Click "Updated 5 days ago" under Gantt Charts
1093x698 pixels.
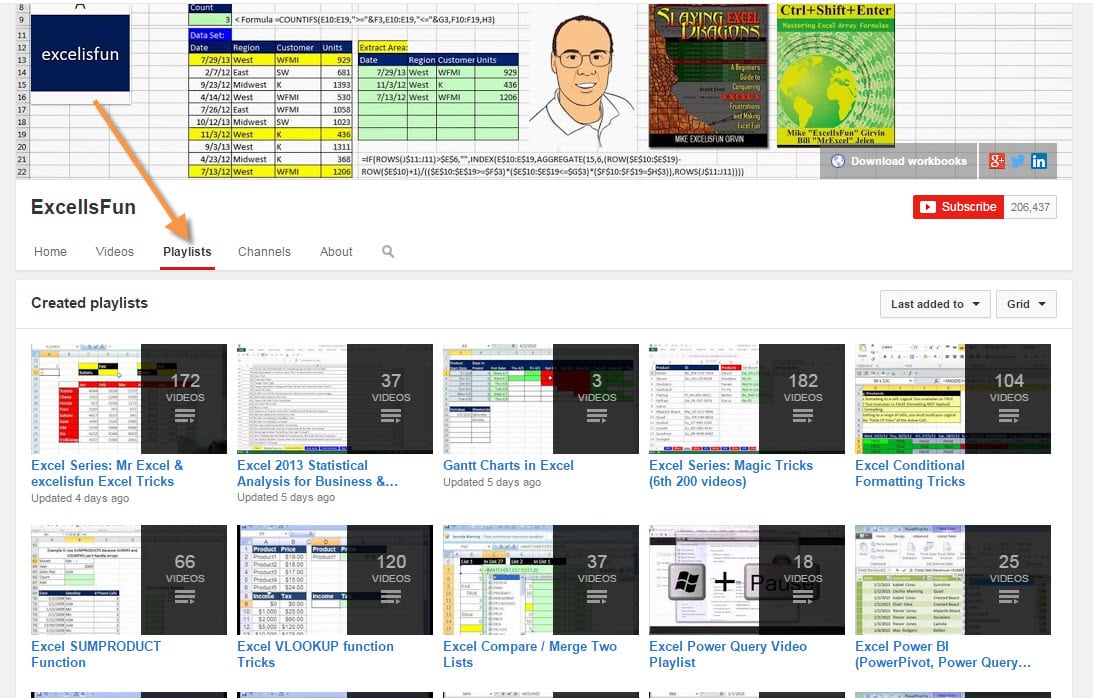click(492, 483)
